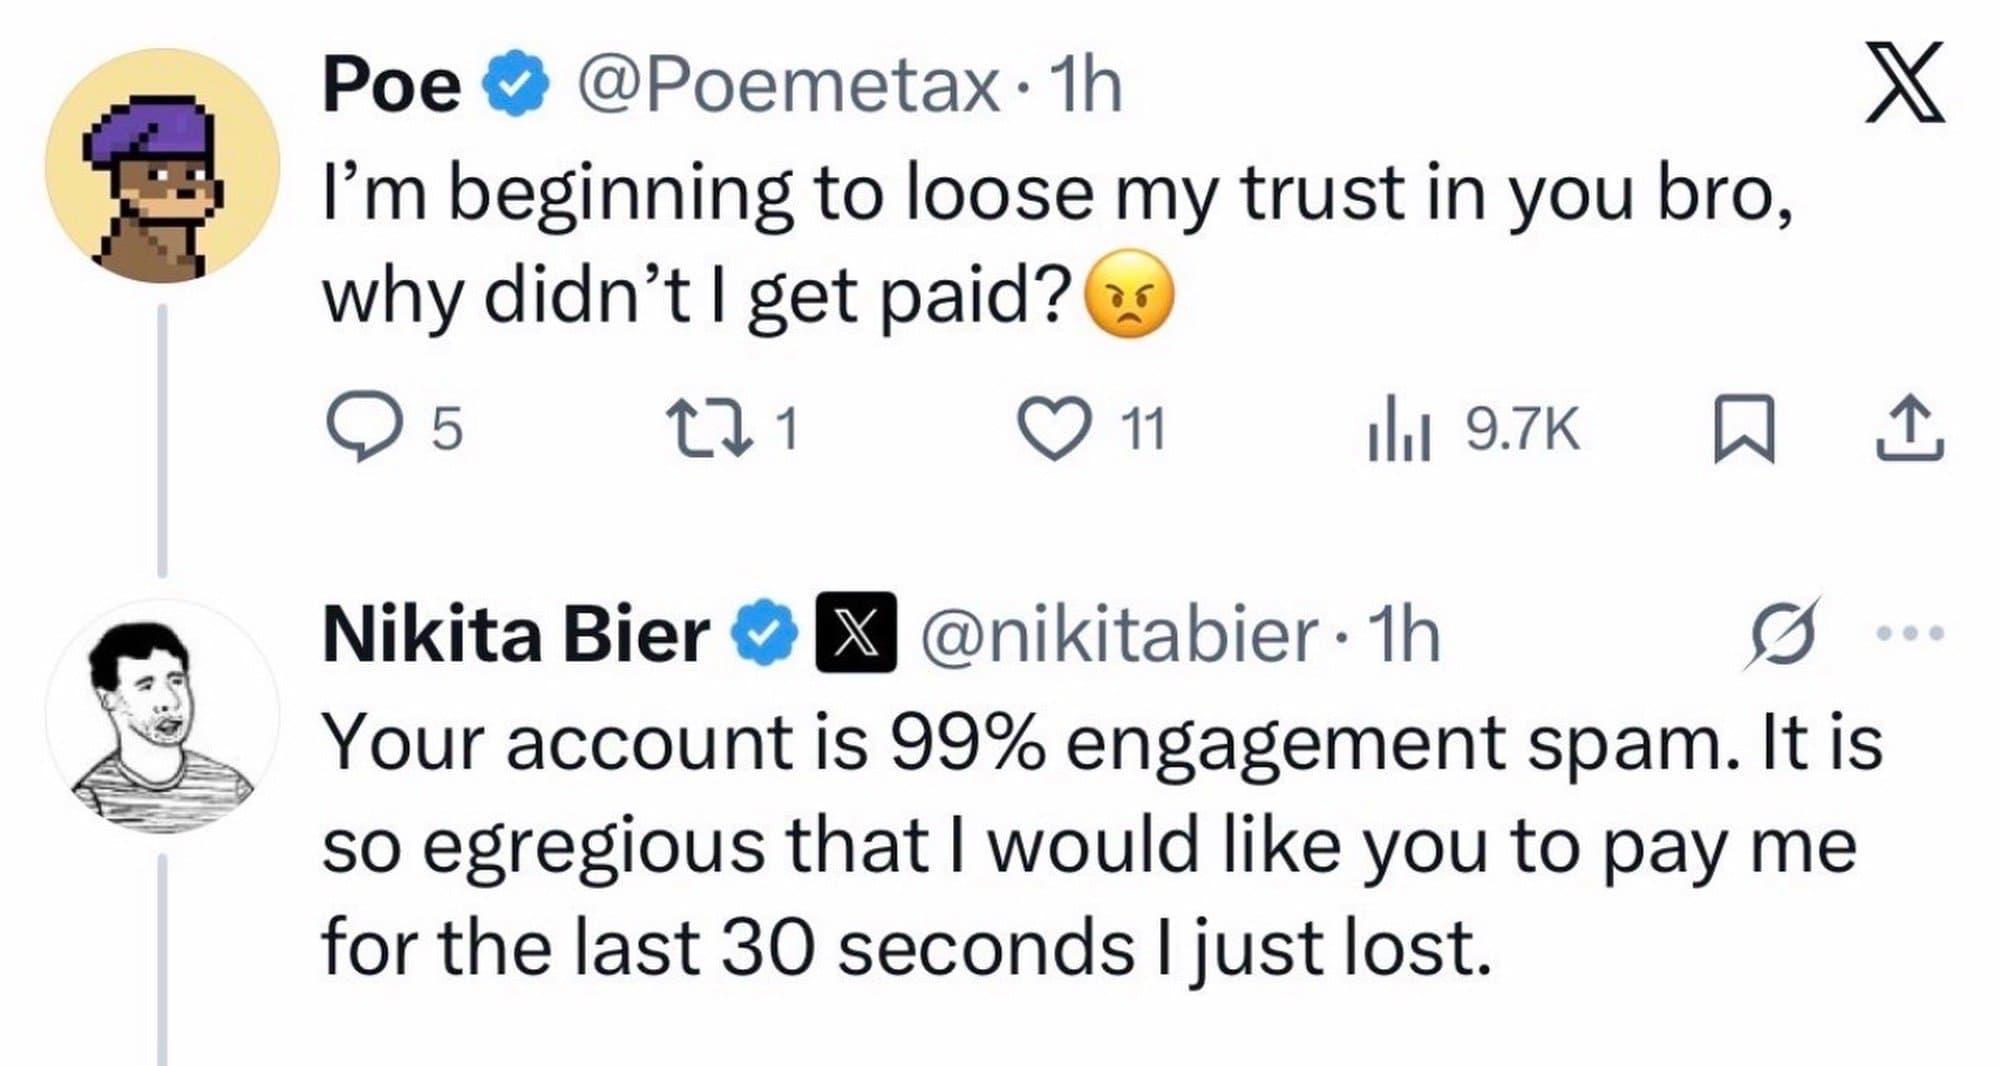Reply to Poe's tweet
Screen dimensions: 2000x1066
click(361, 430)
